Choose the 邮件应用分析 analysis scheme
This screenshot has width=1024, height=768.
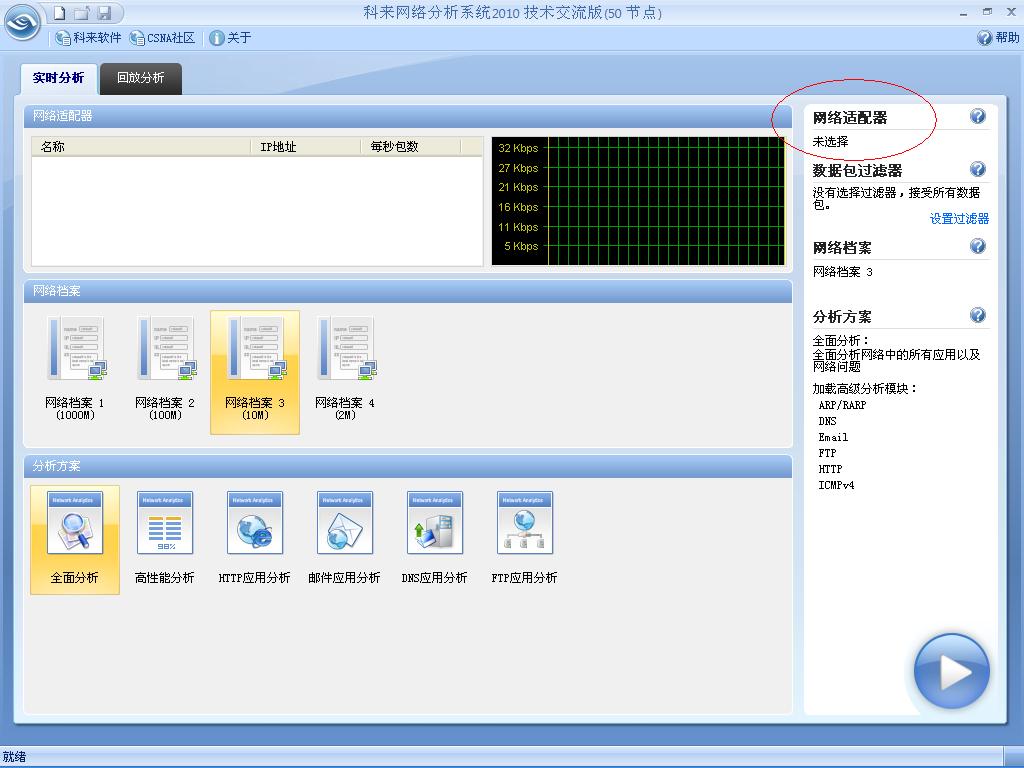(345, 538)
